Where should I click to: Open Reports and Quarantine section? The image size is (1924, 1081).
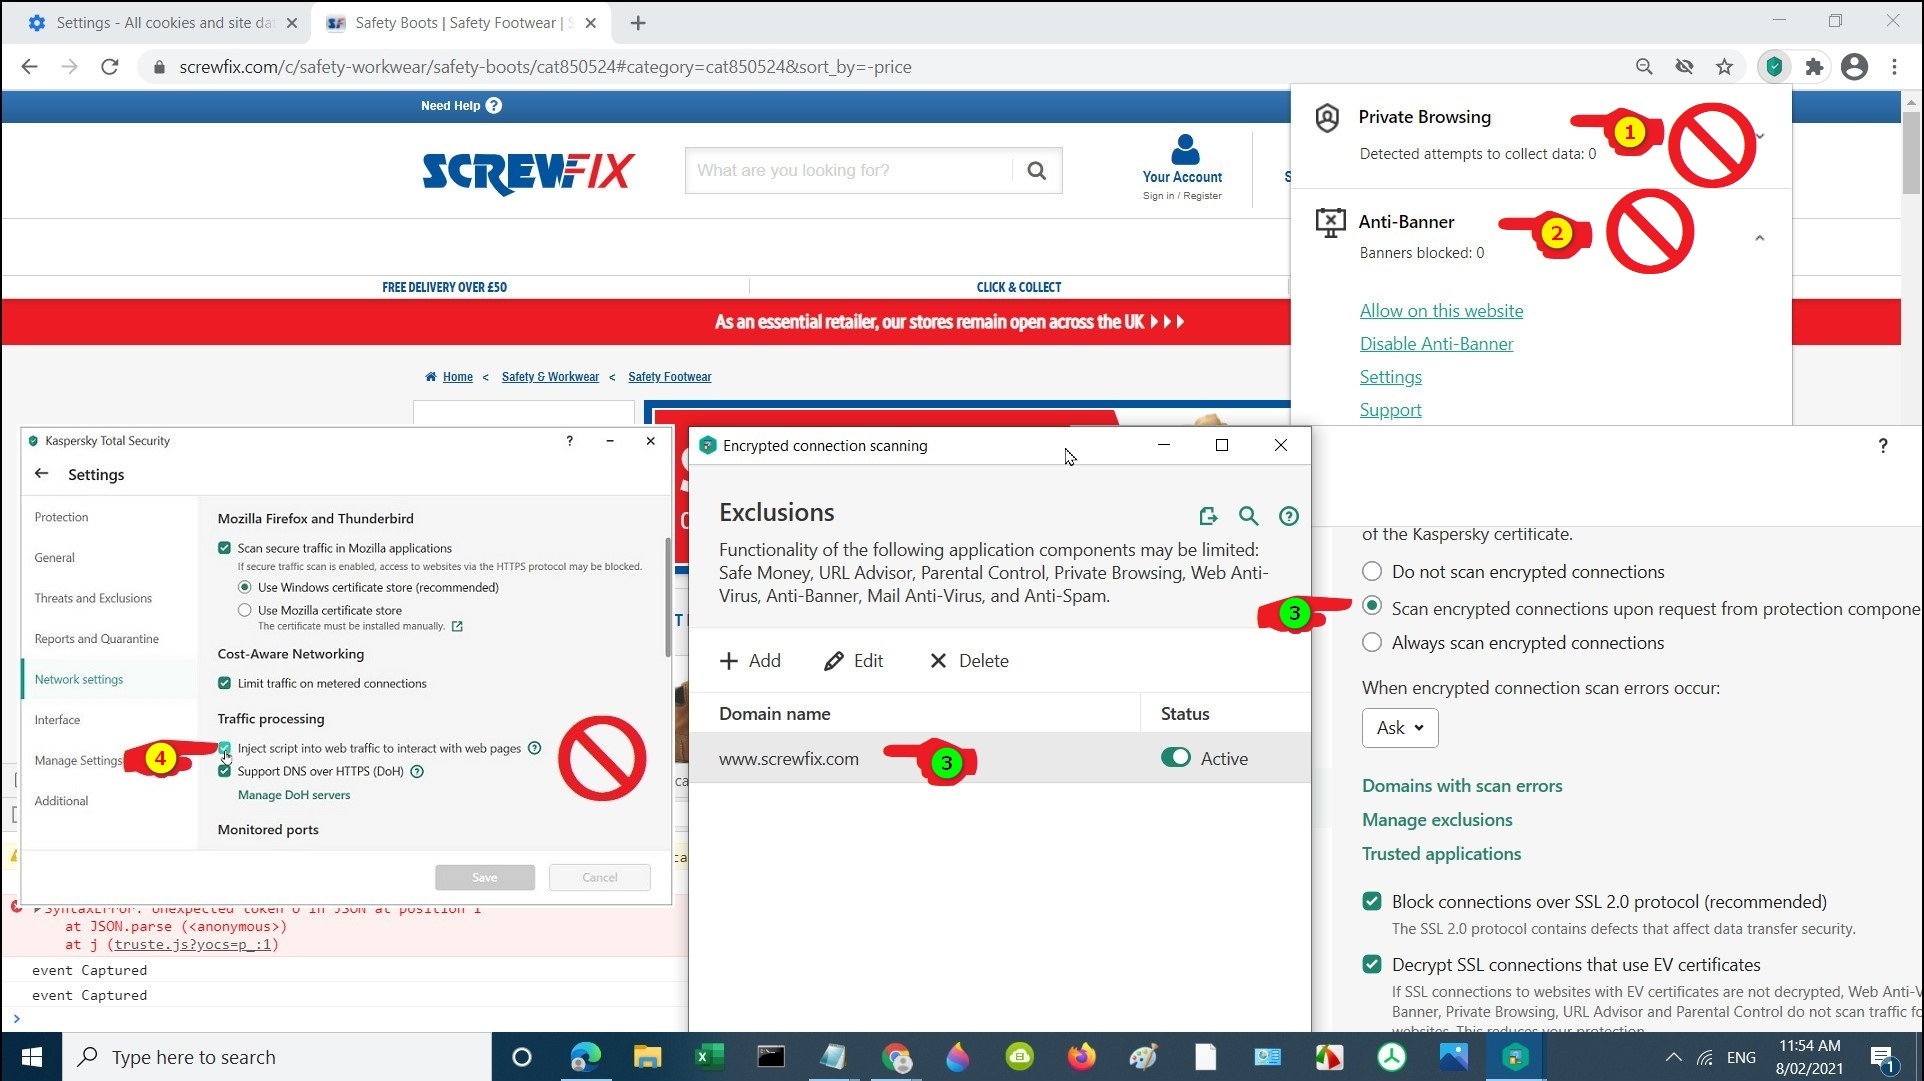(x=96, y=639)
